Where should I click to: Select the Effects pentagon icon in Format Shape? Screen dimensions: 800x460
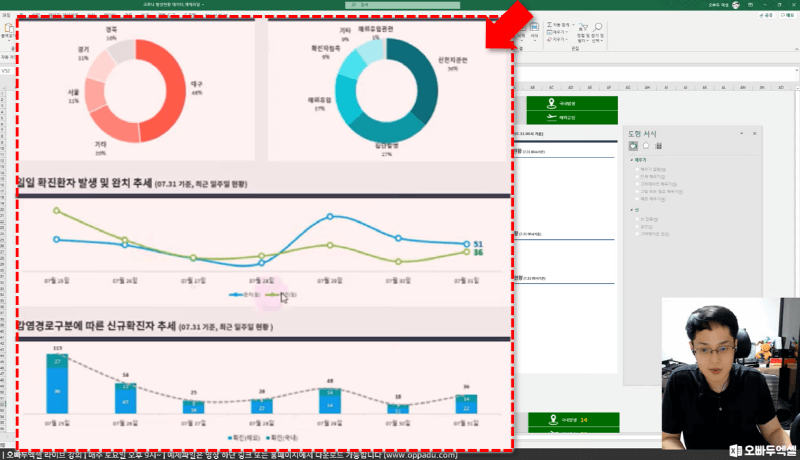646,146
